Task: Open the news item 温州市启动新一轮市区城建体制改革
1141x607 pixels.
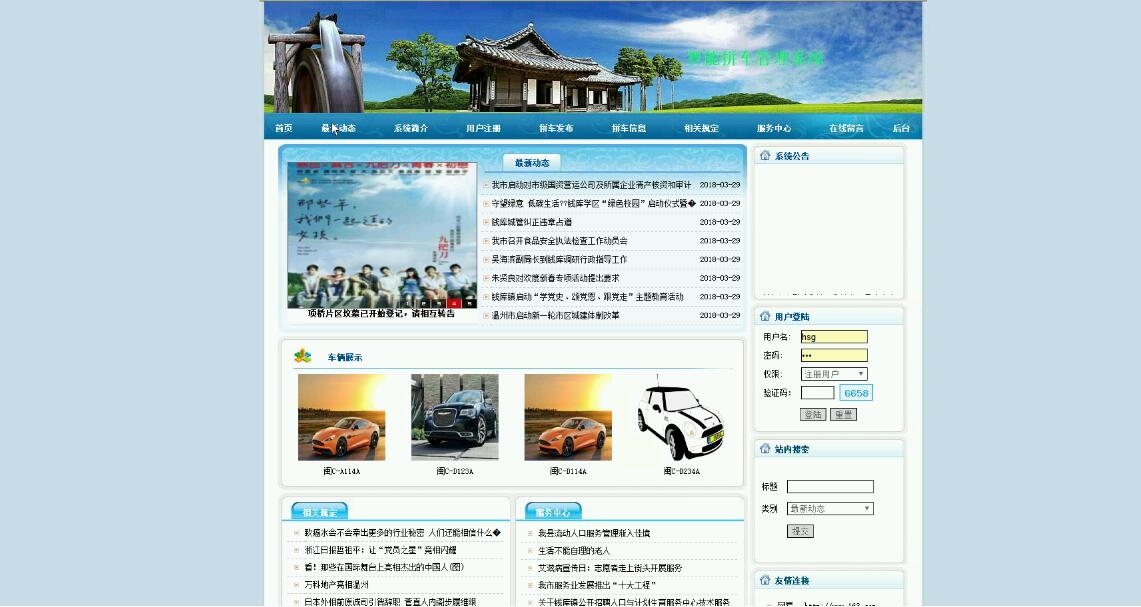Action: [x=555, y=316]
